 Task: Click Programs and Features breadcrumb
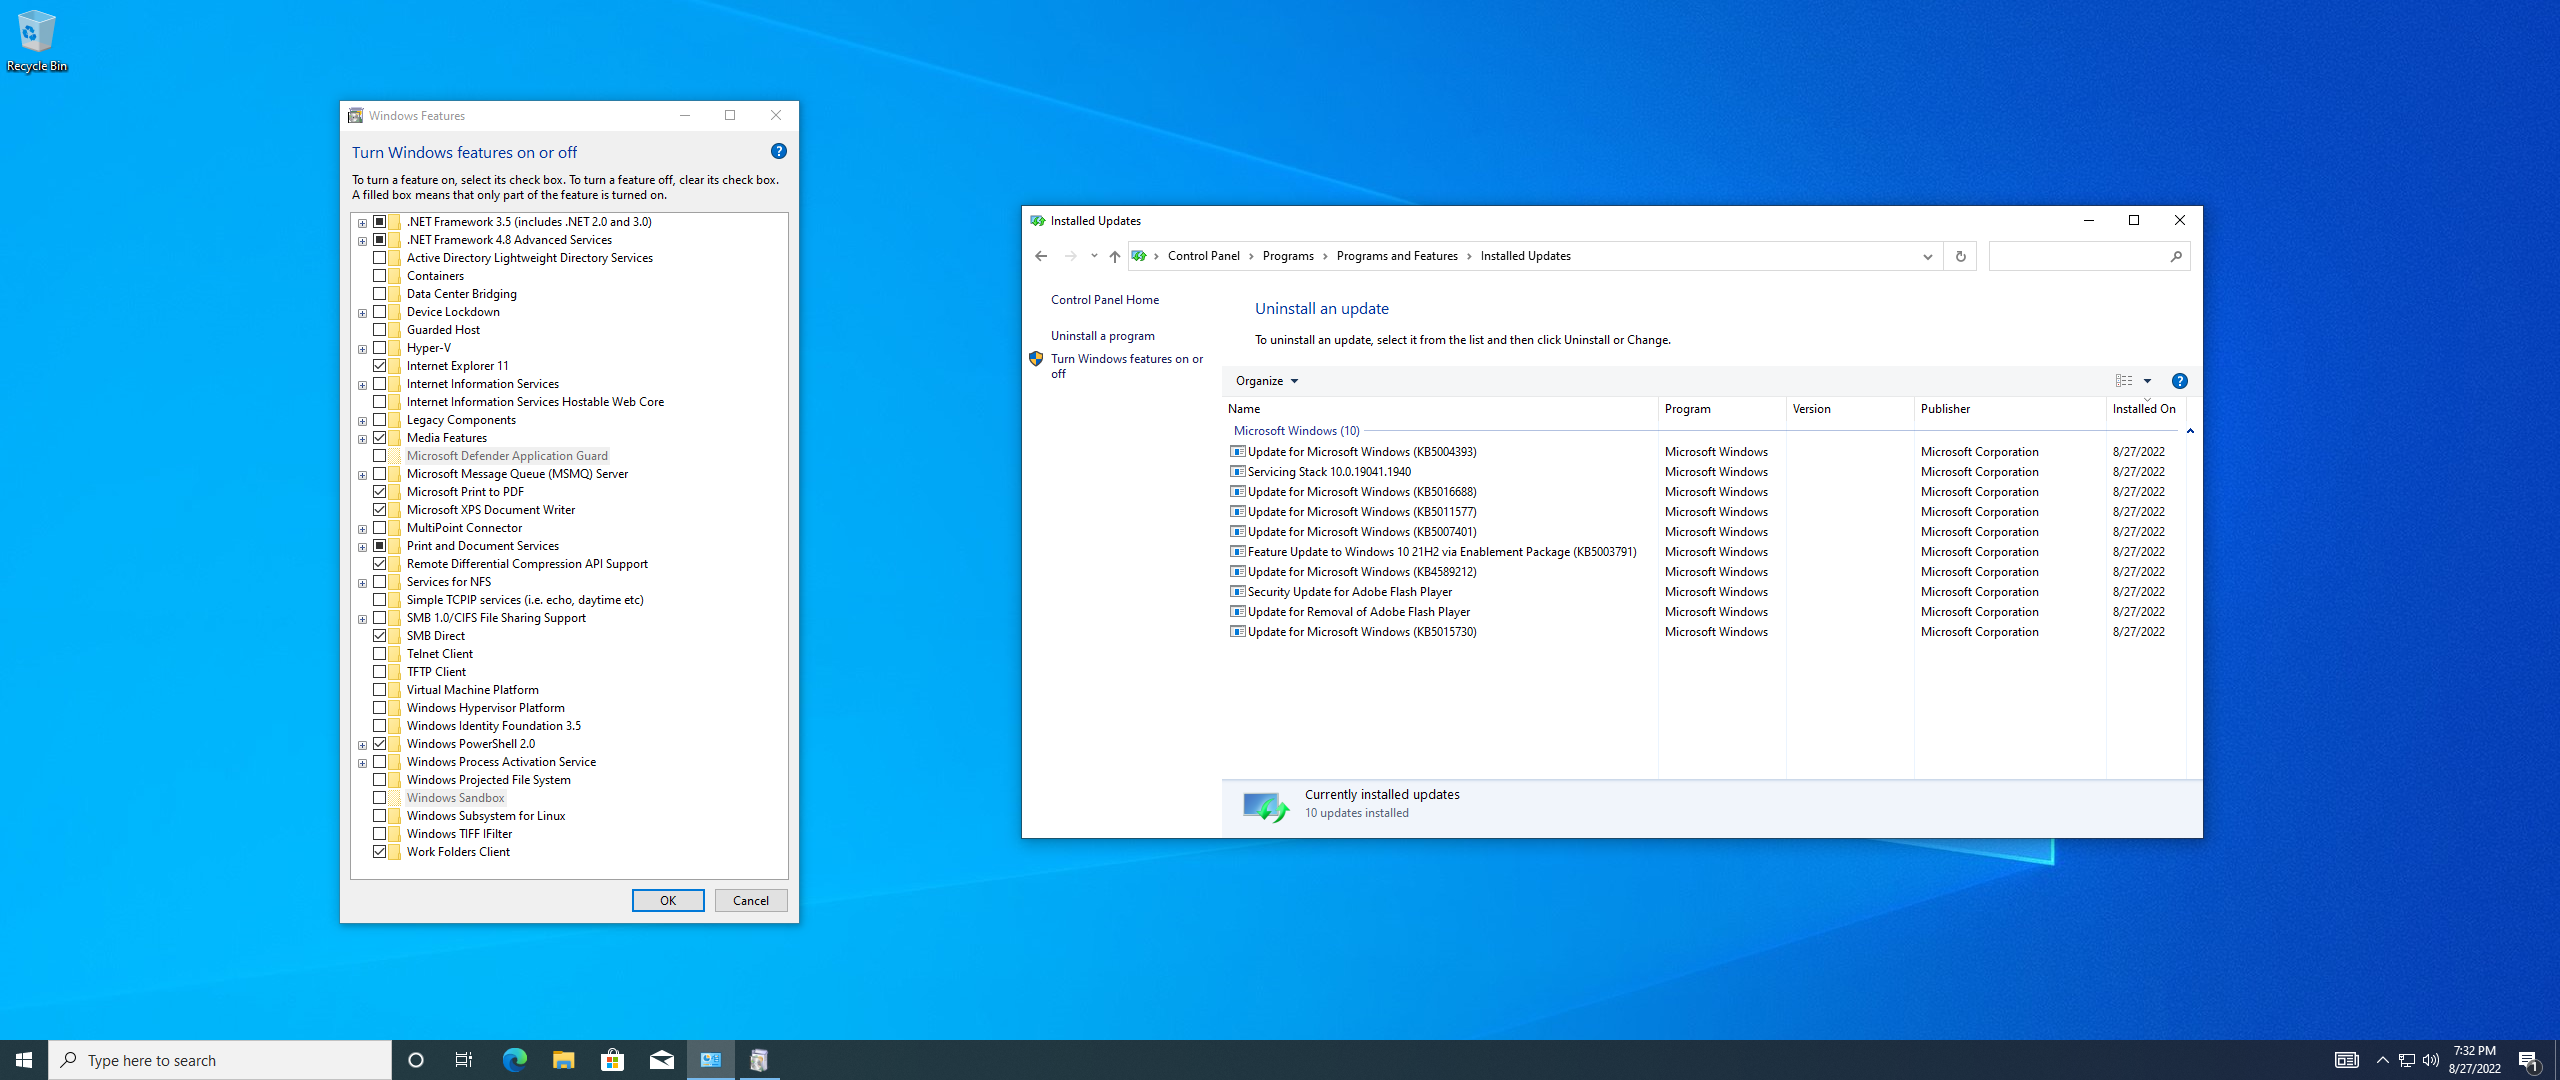coord(1397,256)
